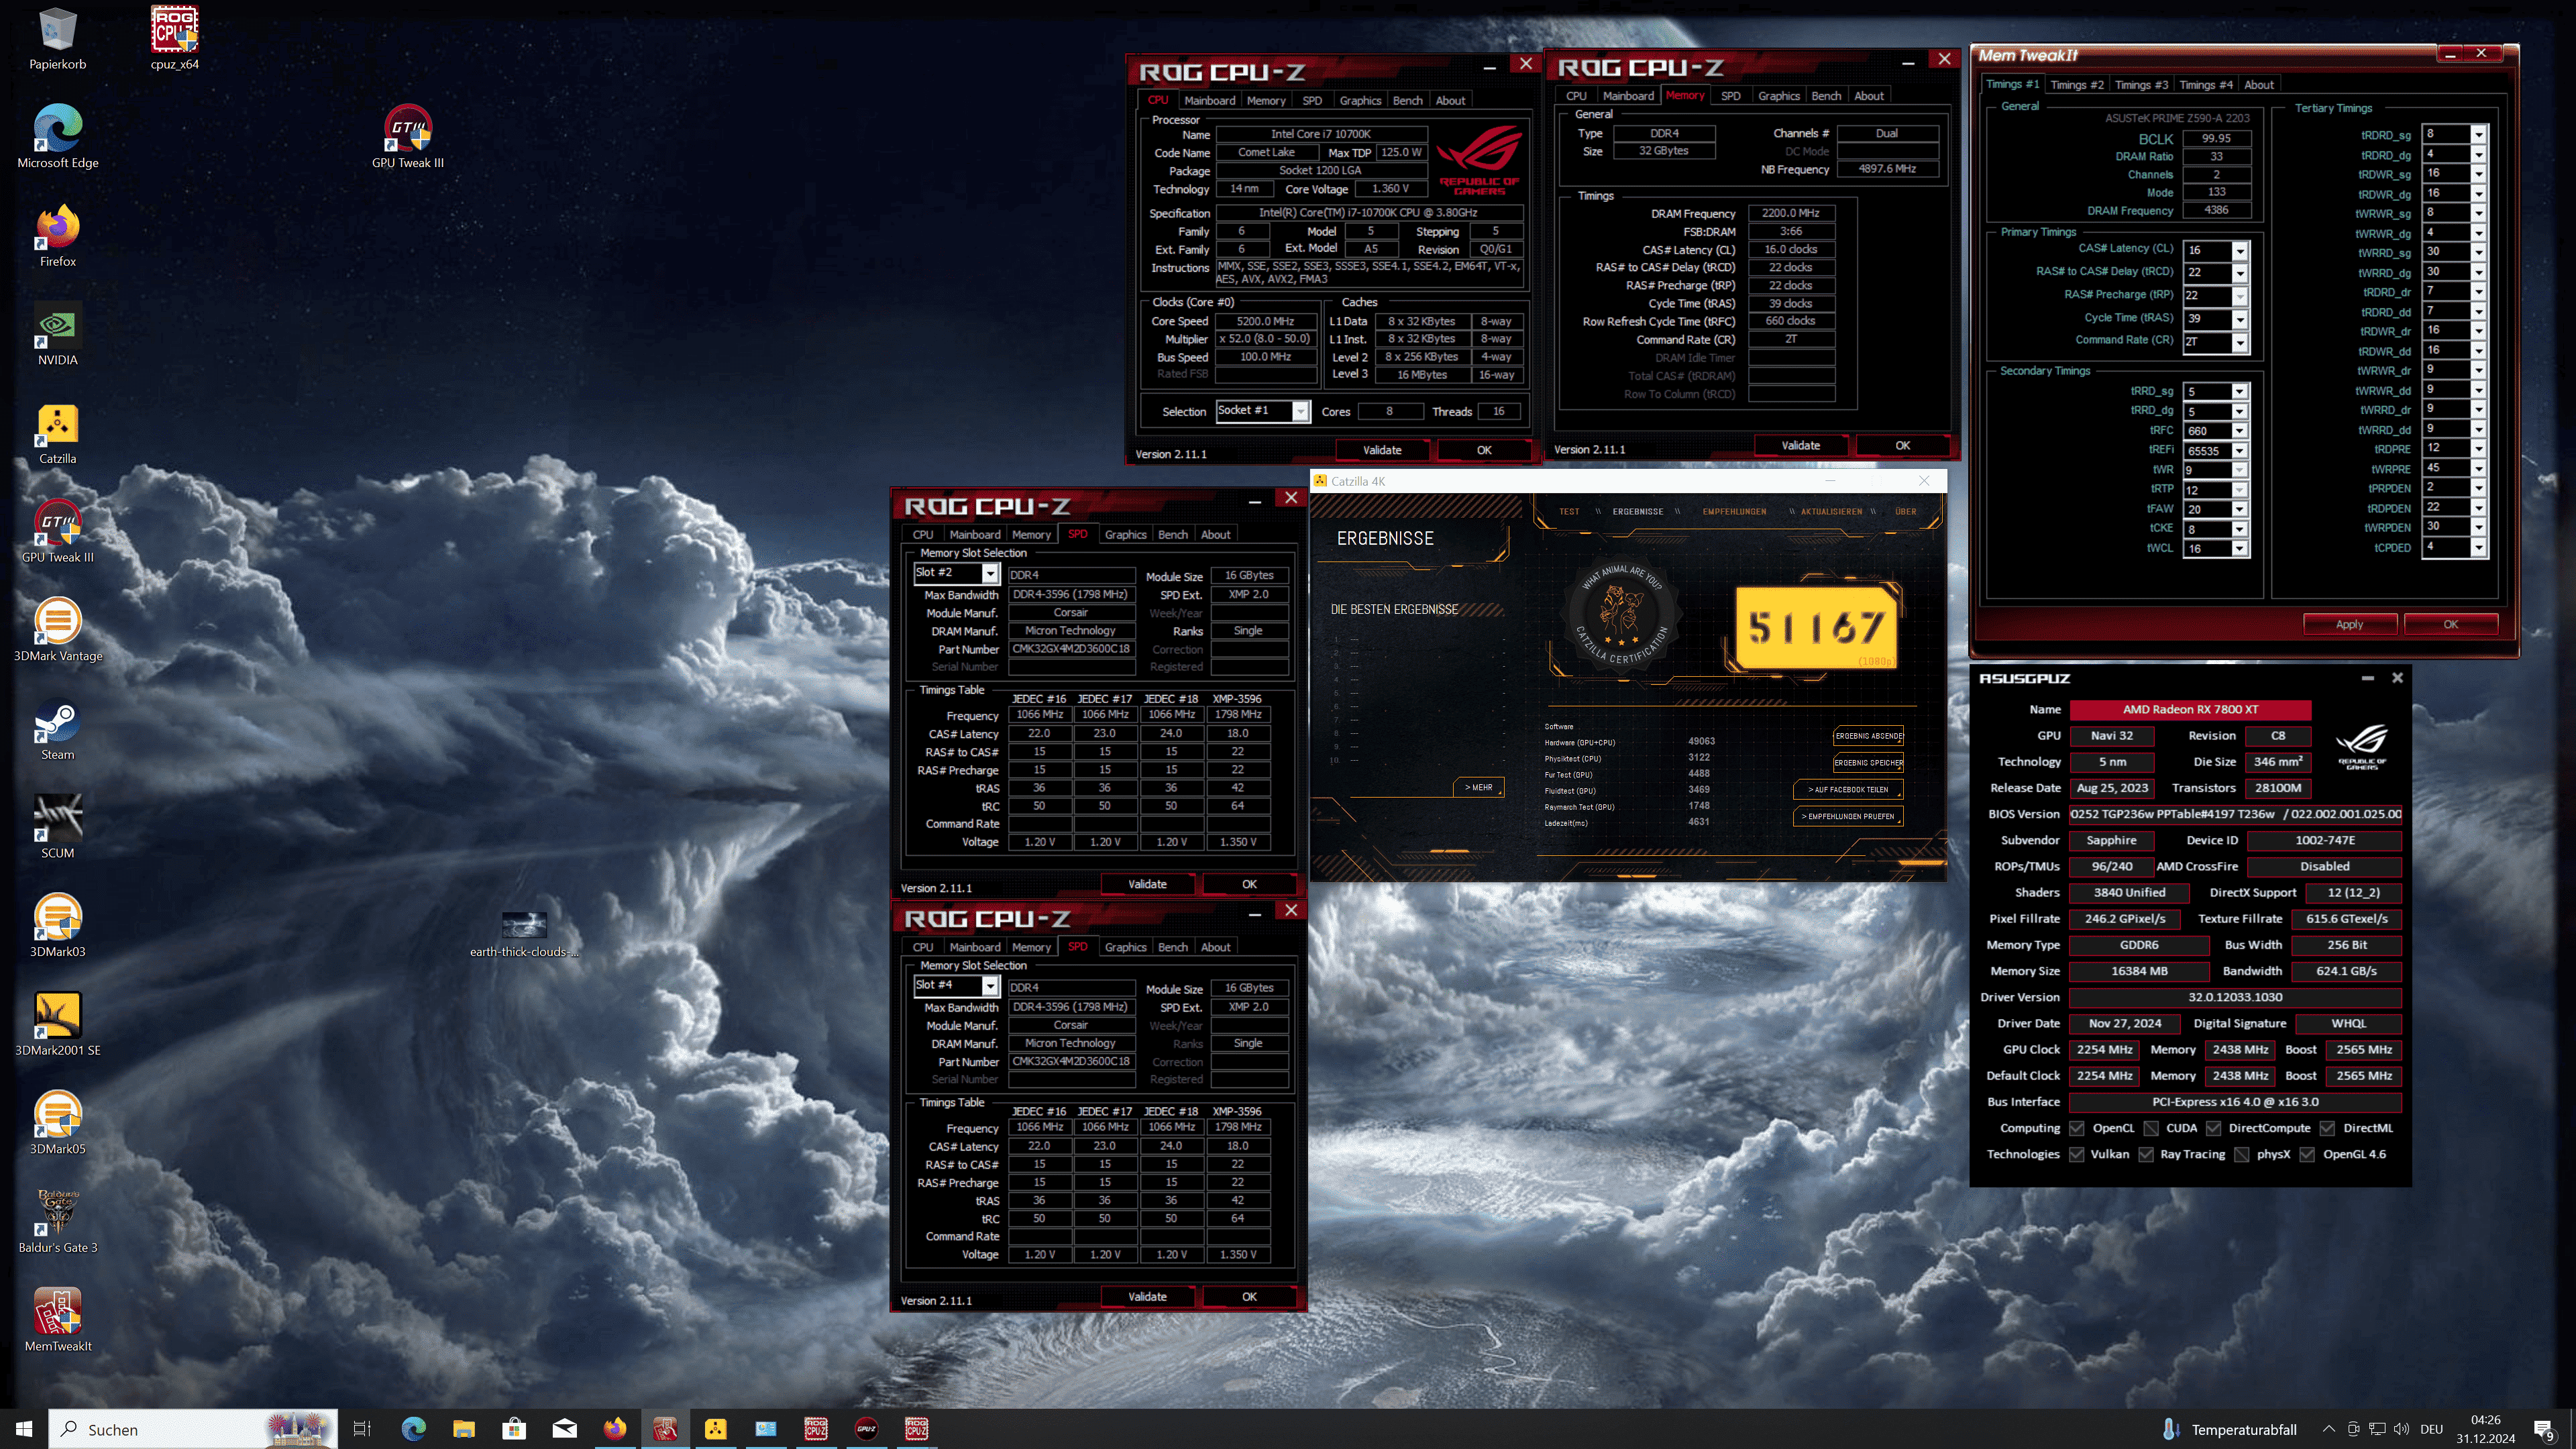Expand the tRDRD_sg dropdown
The height and width of the screenshot is (1449, 2576).
click(2479, 134)
